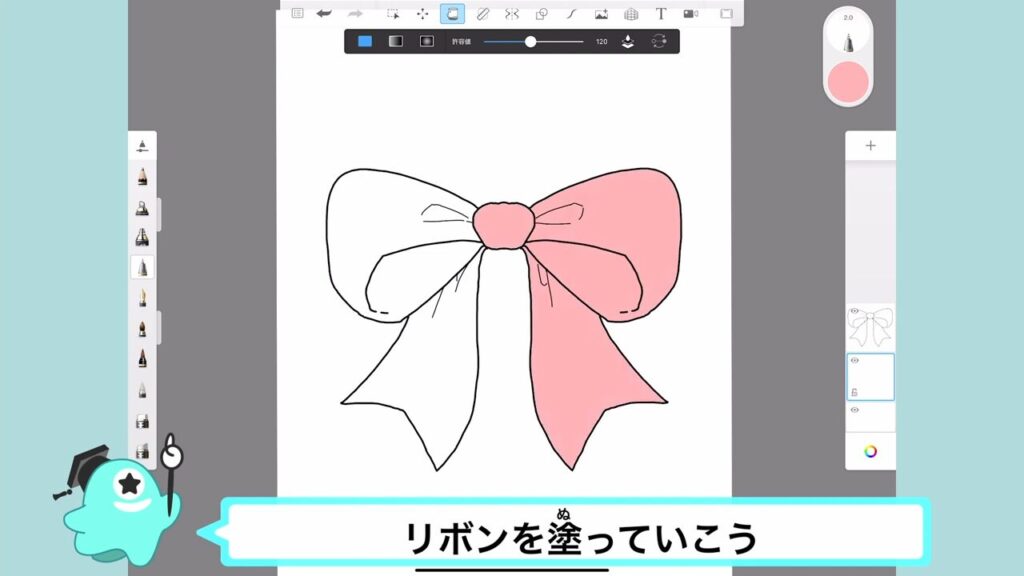Select the flood fill tool
Image resolution: width=1024 pixels, height=576 pixels.
pos(452,14)
